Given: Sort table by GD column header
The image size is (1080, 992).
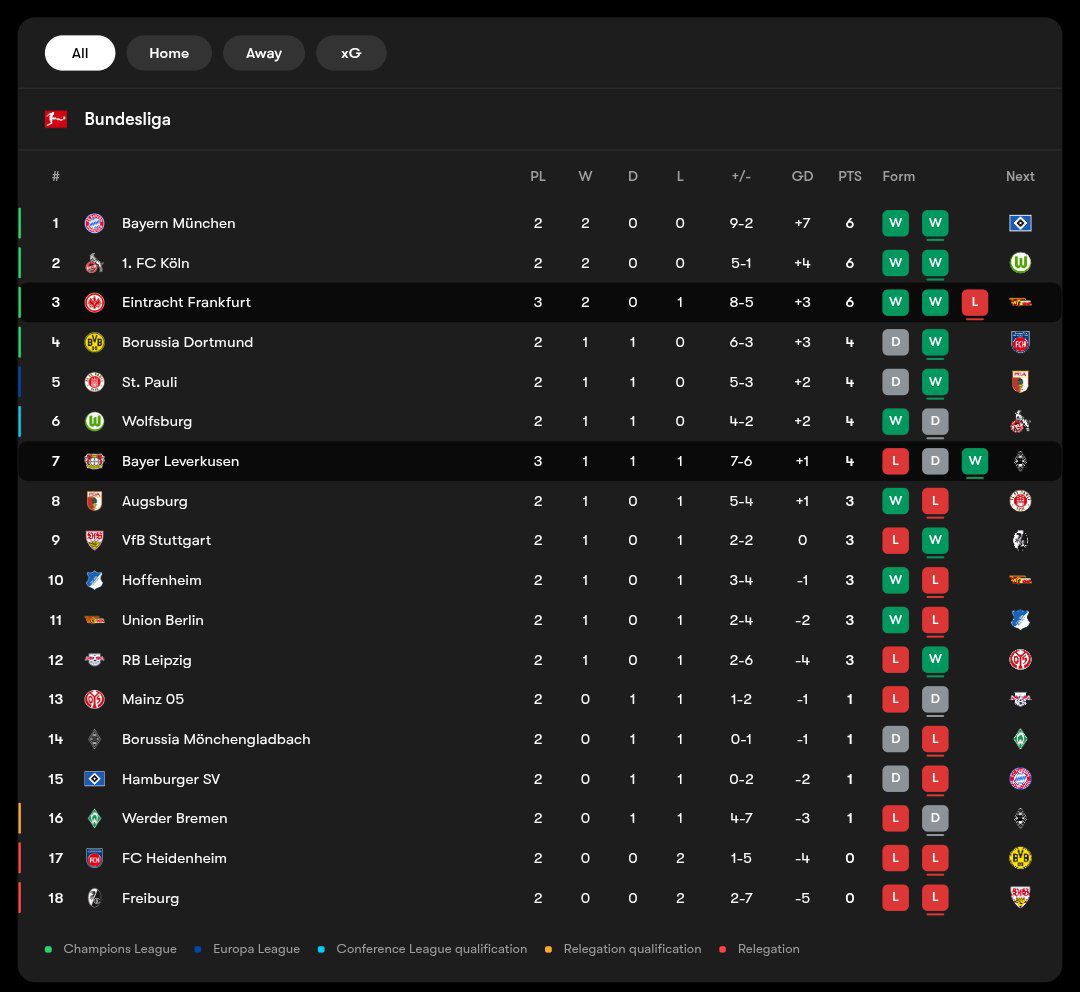Looking at the screenshot, I should [x=802, y=176].
